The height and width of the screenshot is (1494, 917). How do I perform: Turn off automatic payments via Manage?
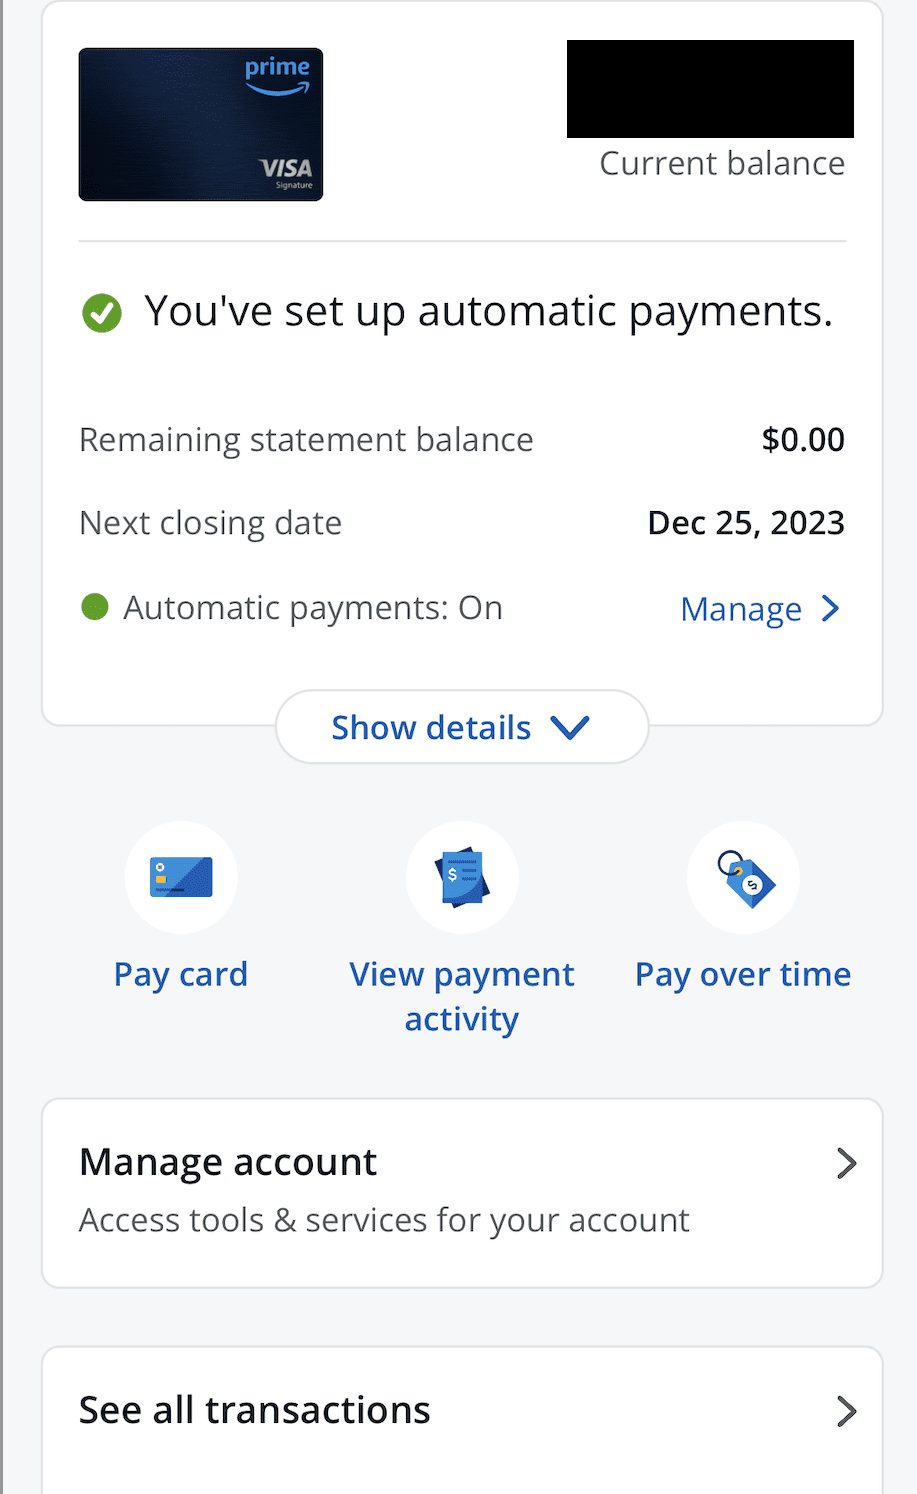click(741, 608)
